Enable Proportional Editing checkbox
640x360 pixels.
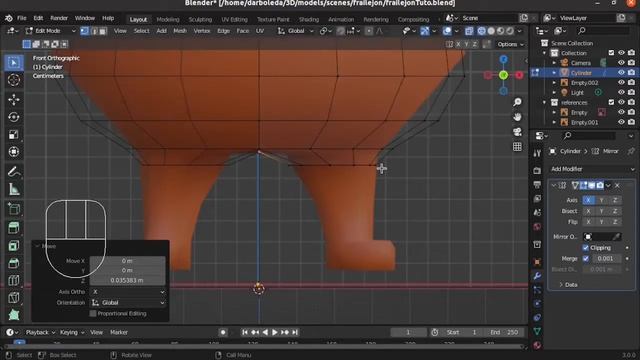(x=93, y=313)
